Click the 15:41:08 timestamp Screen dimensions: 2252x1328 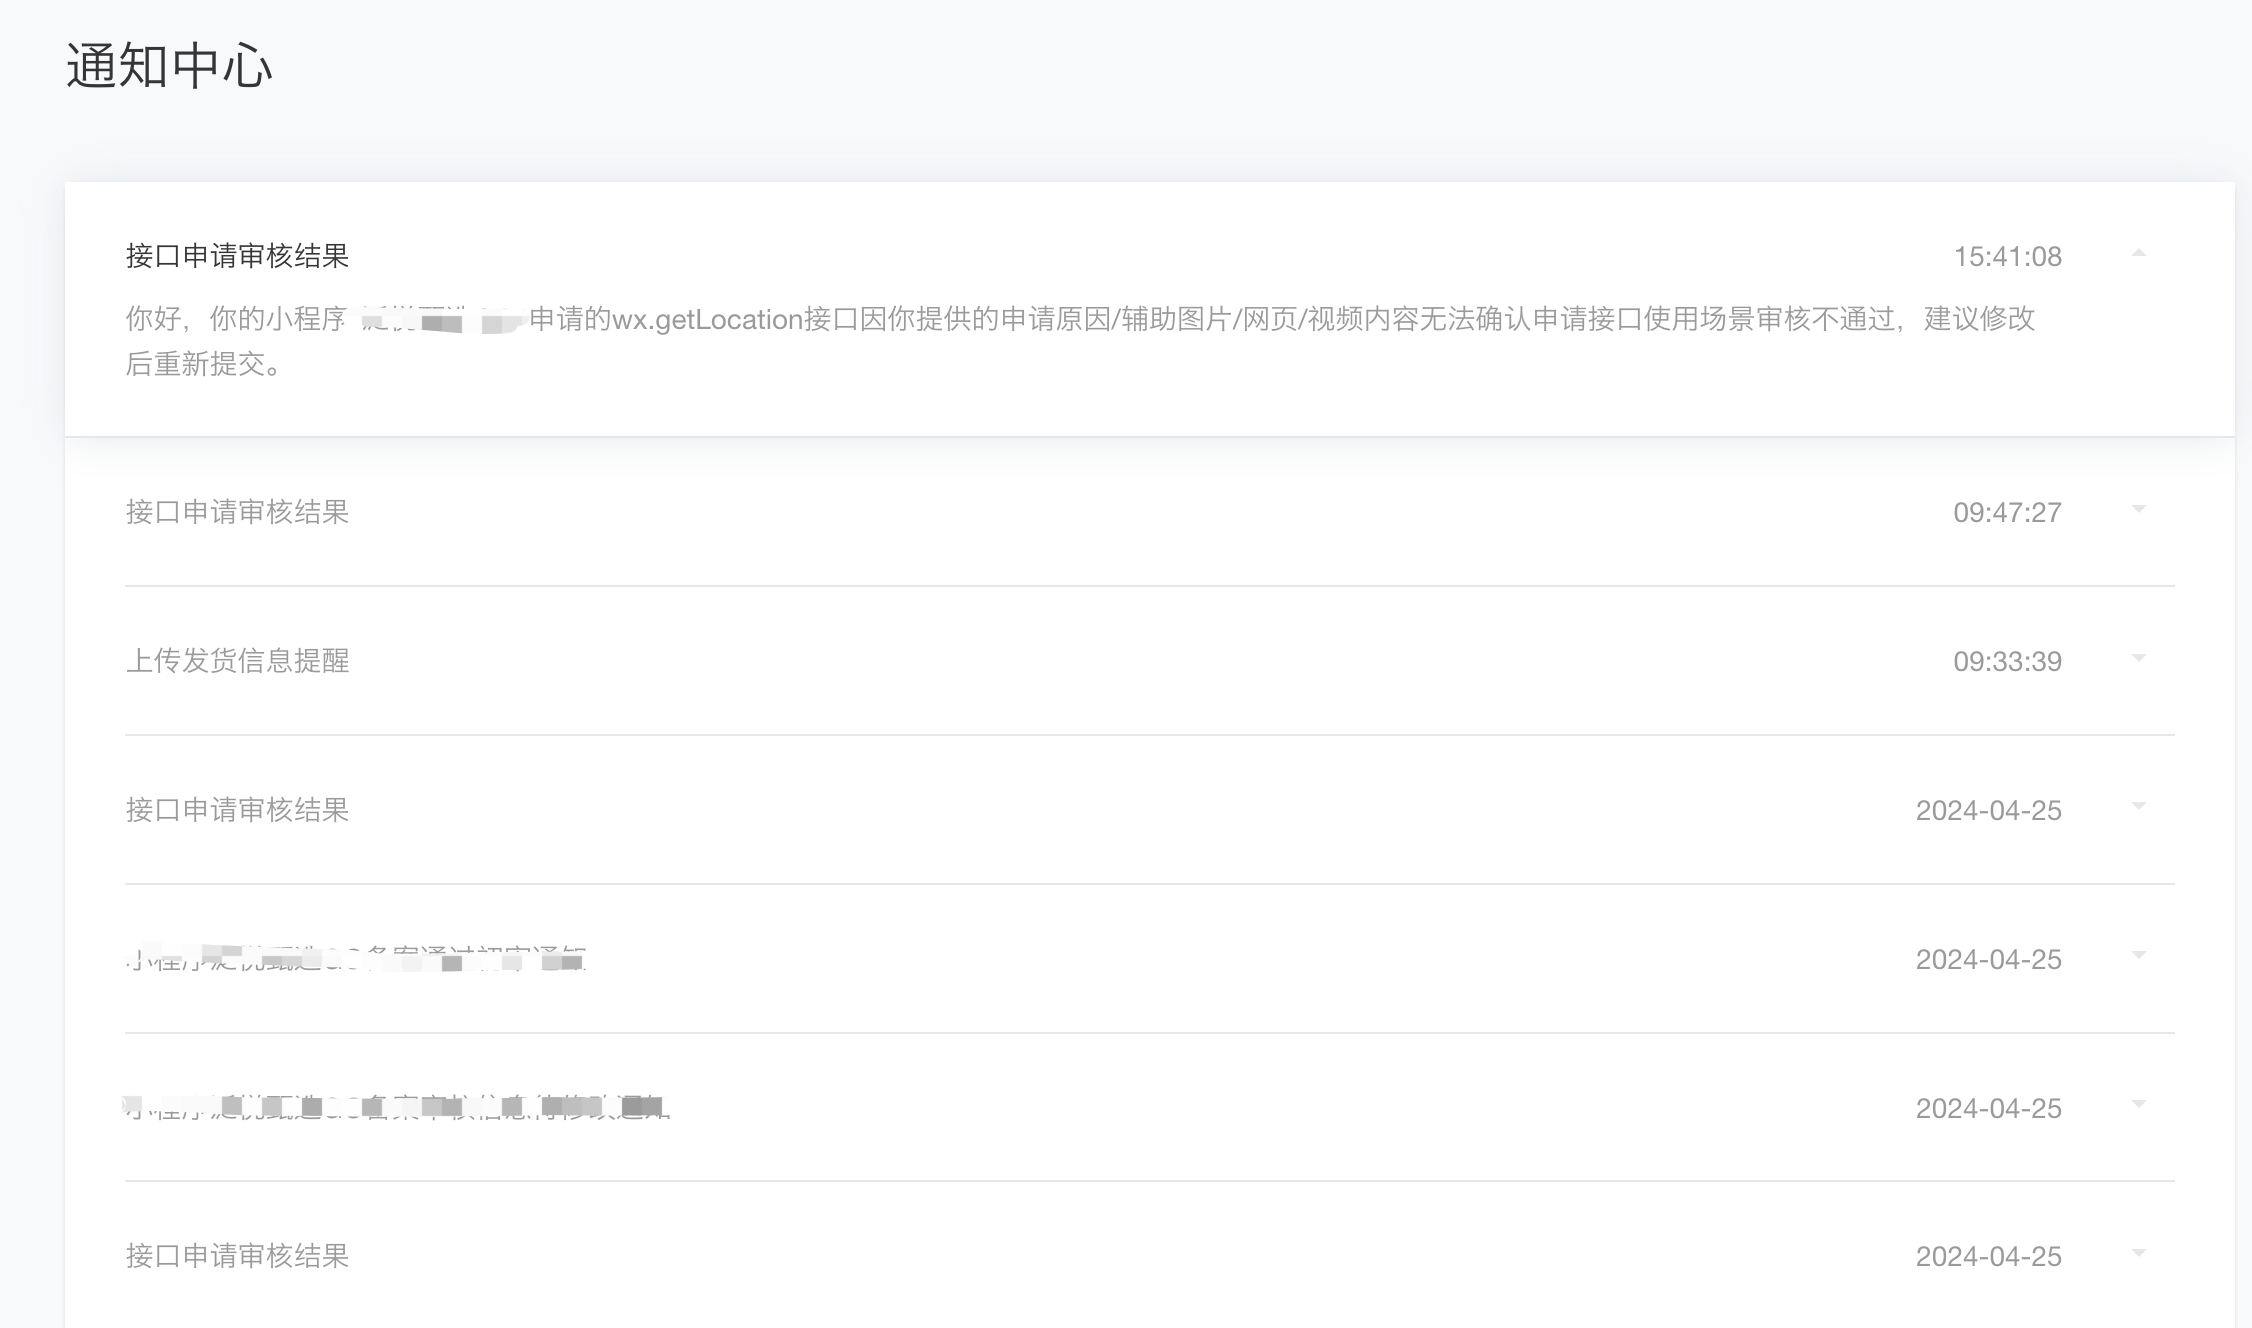2007,257
